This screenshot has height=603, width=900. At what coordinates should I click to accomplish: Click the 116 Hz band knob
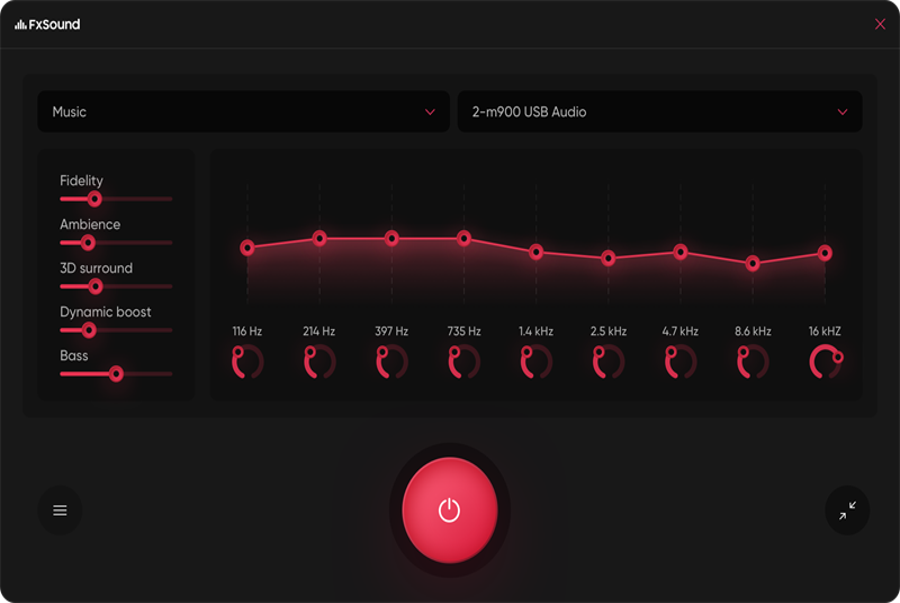coord(247,362)
